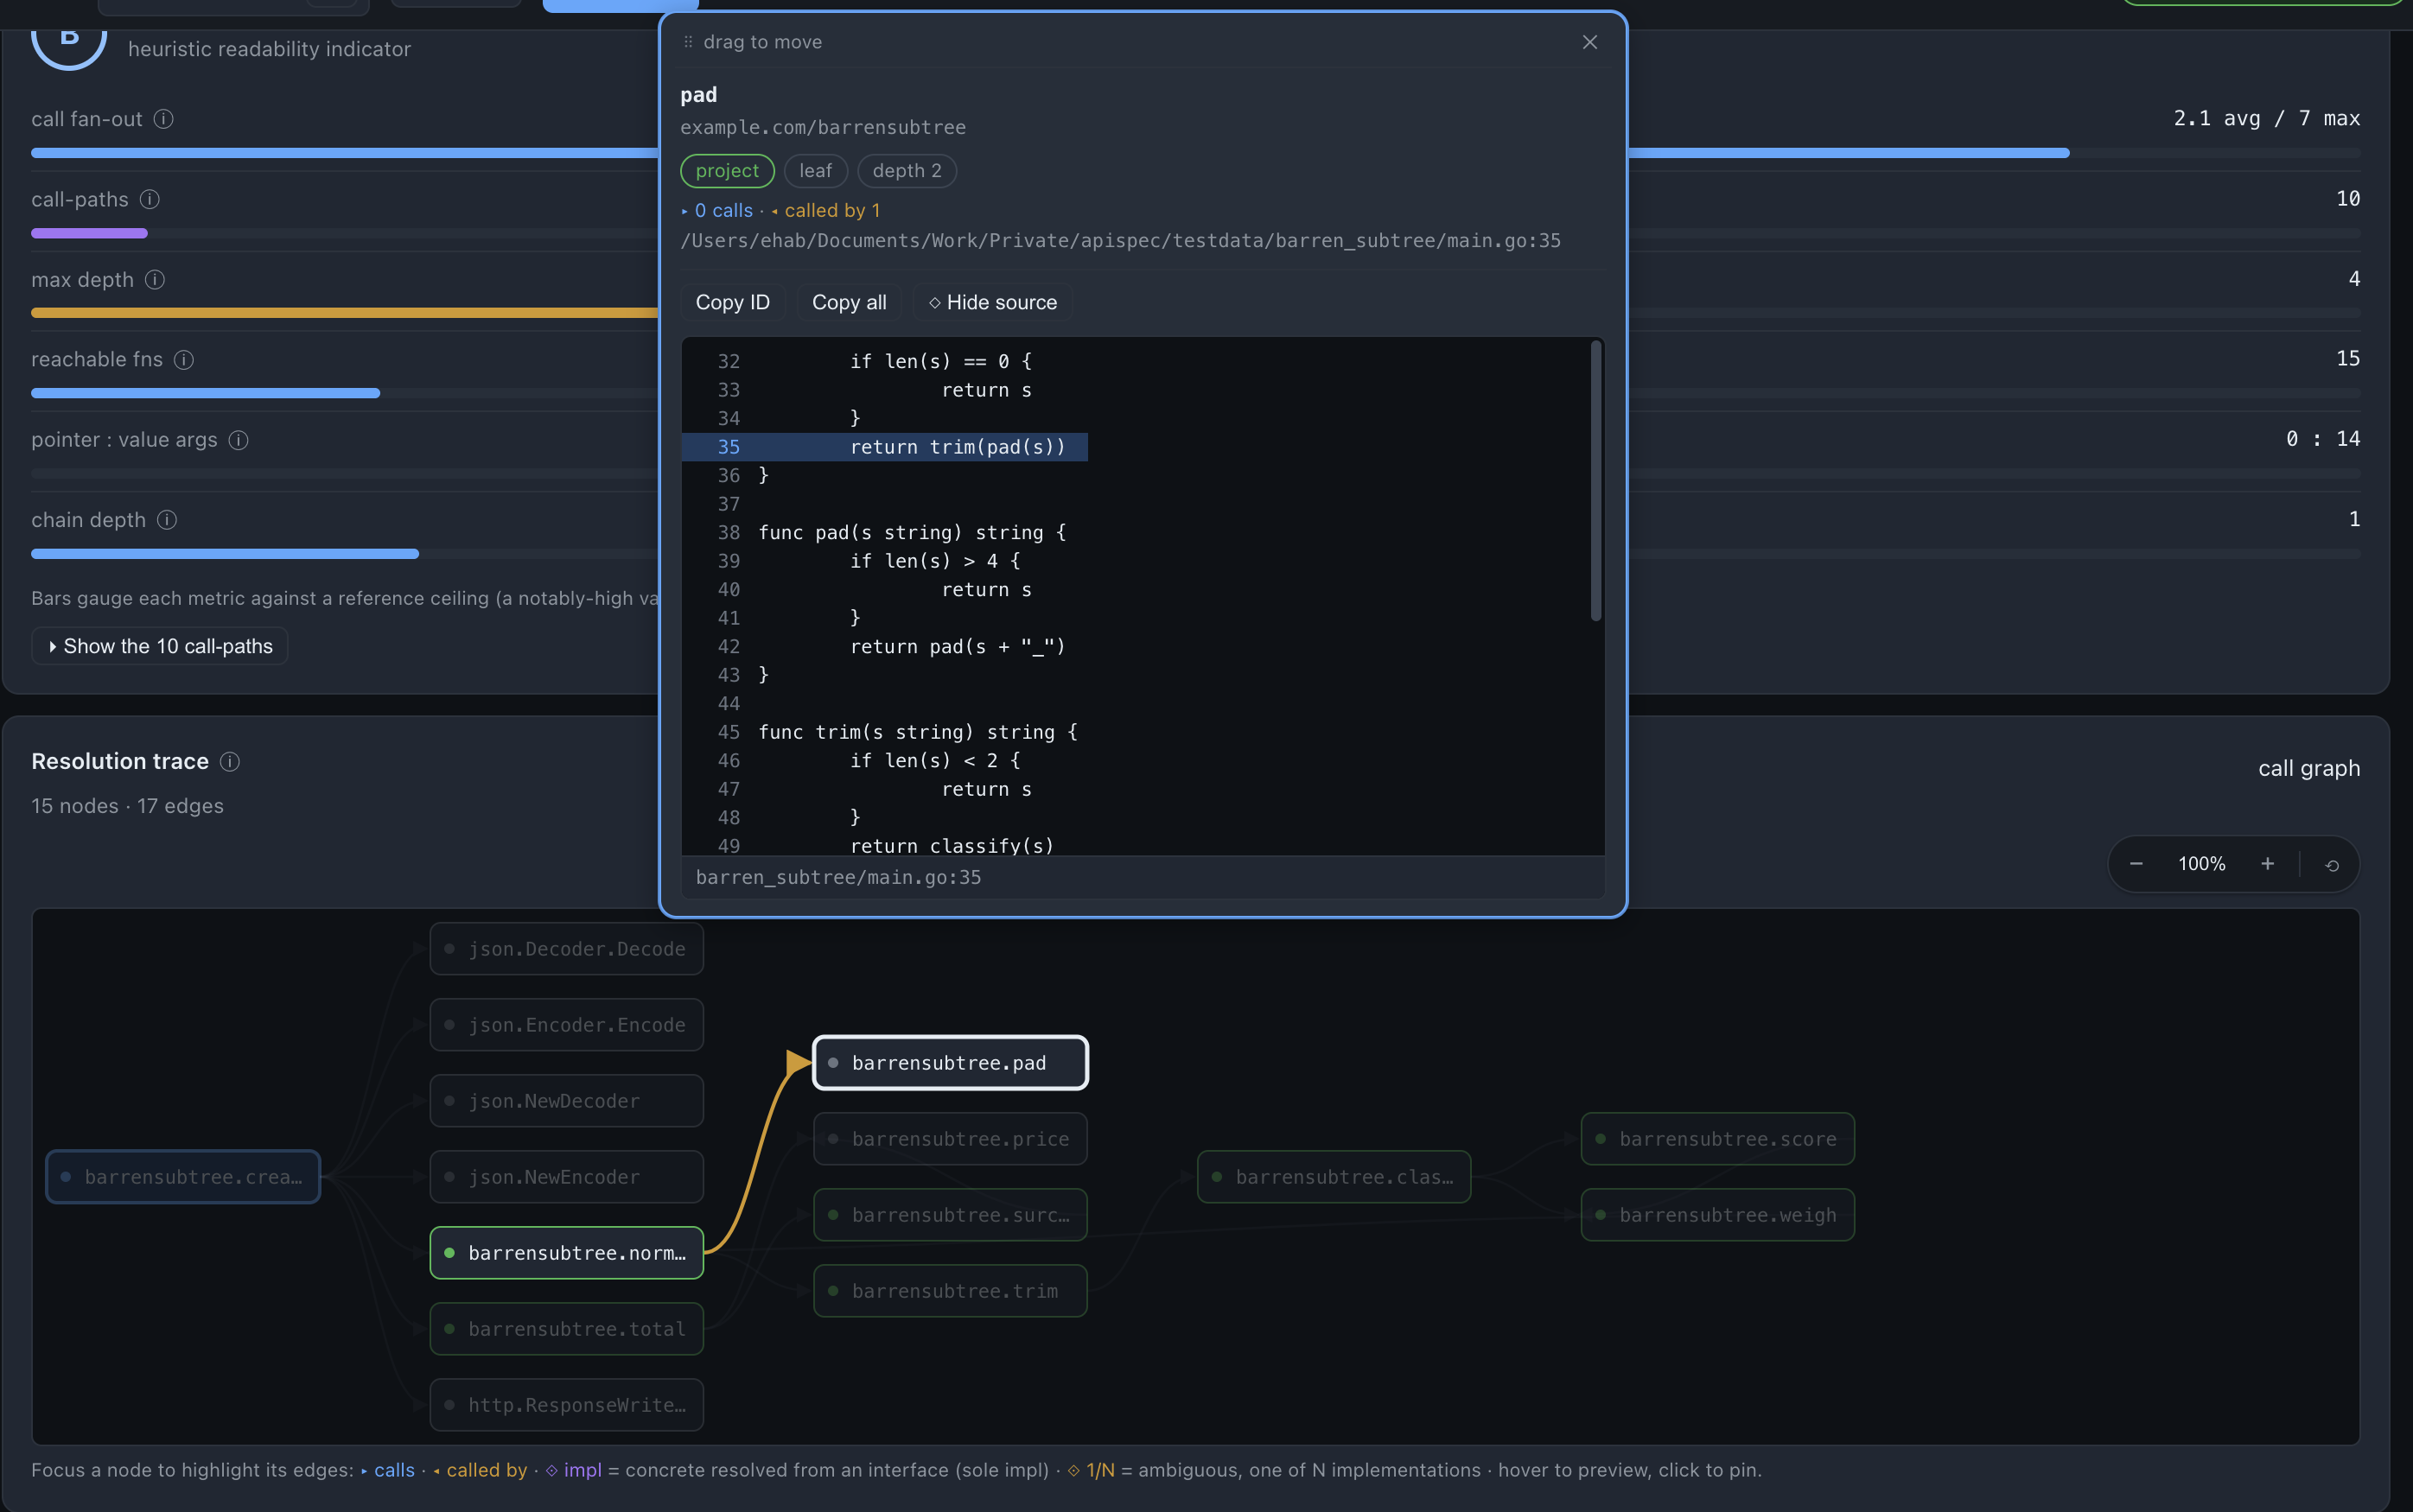This screenshot has height=1512, width=2413.
Task: Select barrensubtree.norm… graph node
Action: click(567, 1253)
